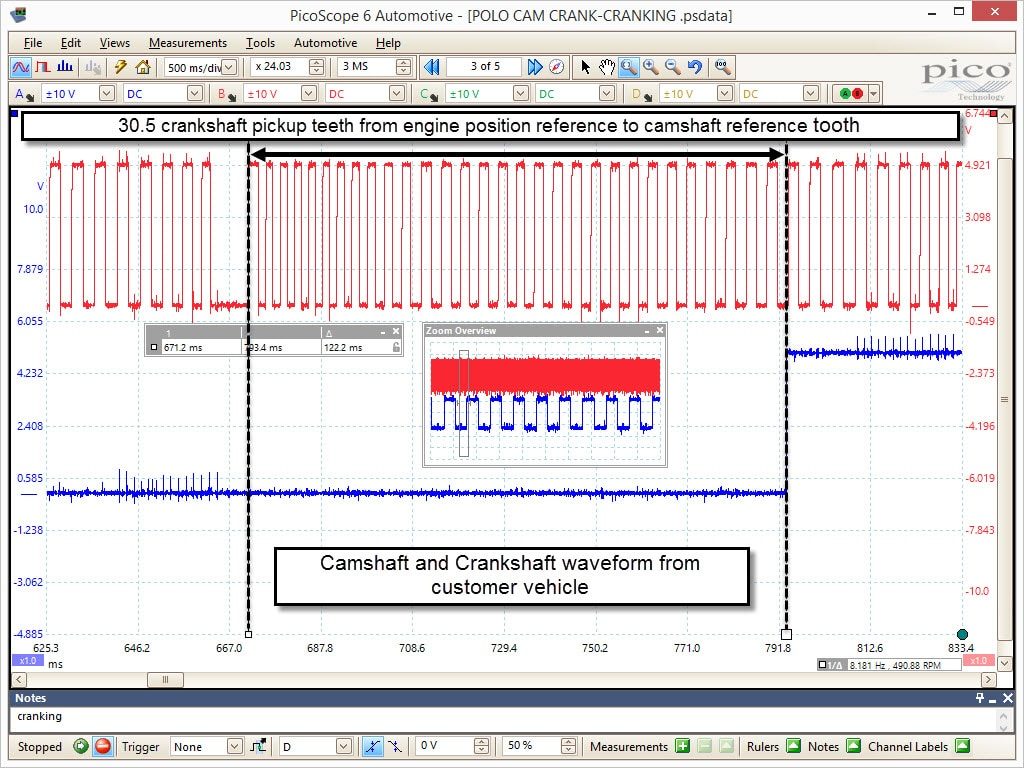The image size is (1024, 768).
Task: Toggle Rulers legend display
Action: (793, 746)
